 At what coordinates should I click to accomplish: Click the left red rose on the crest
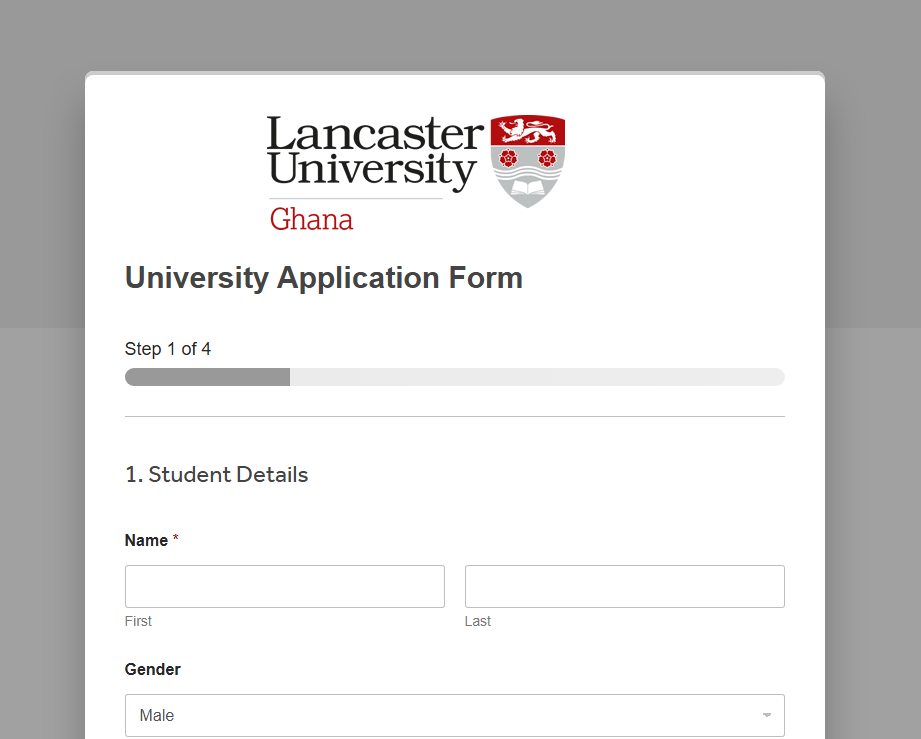coord(508,158)
